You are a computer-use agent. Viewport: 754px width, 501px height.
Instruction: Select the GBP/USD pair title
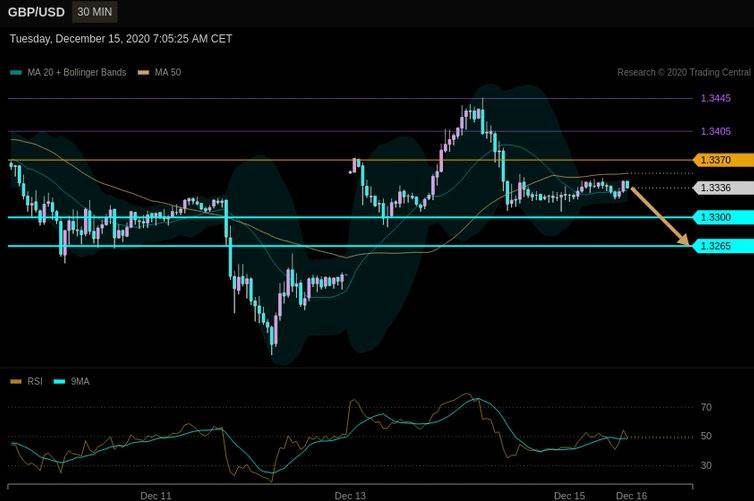(x=36, y=12)
